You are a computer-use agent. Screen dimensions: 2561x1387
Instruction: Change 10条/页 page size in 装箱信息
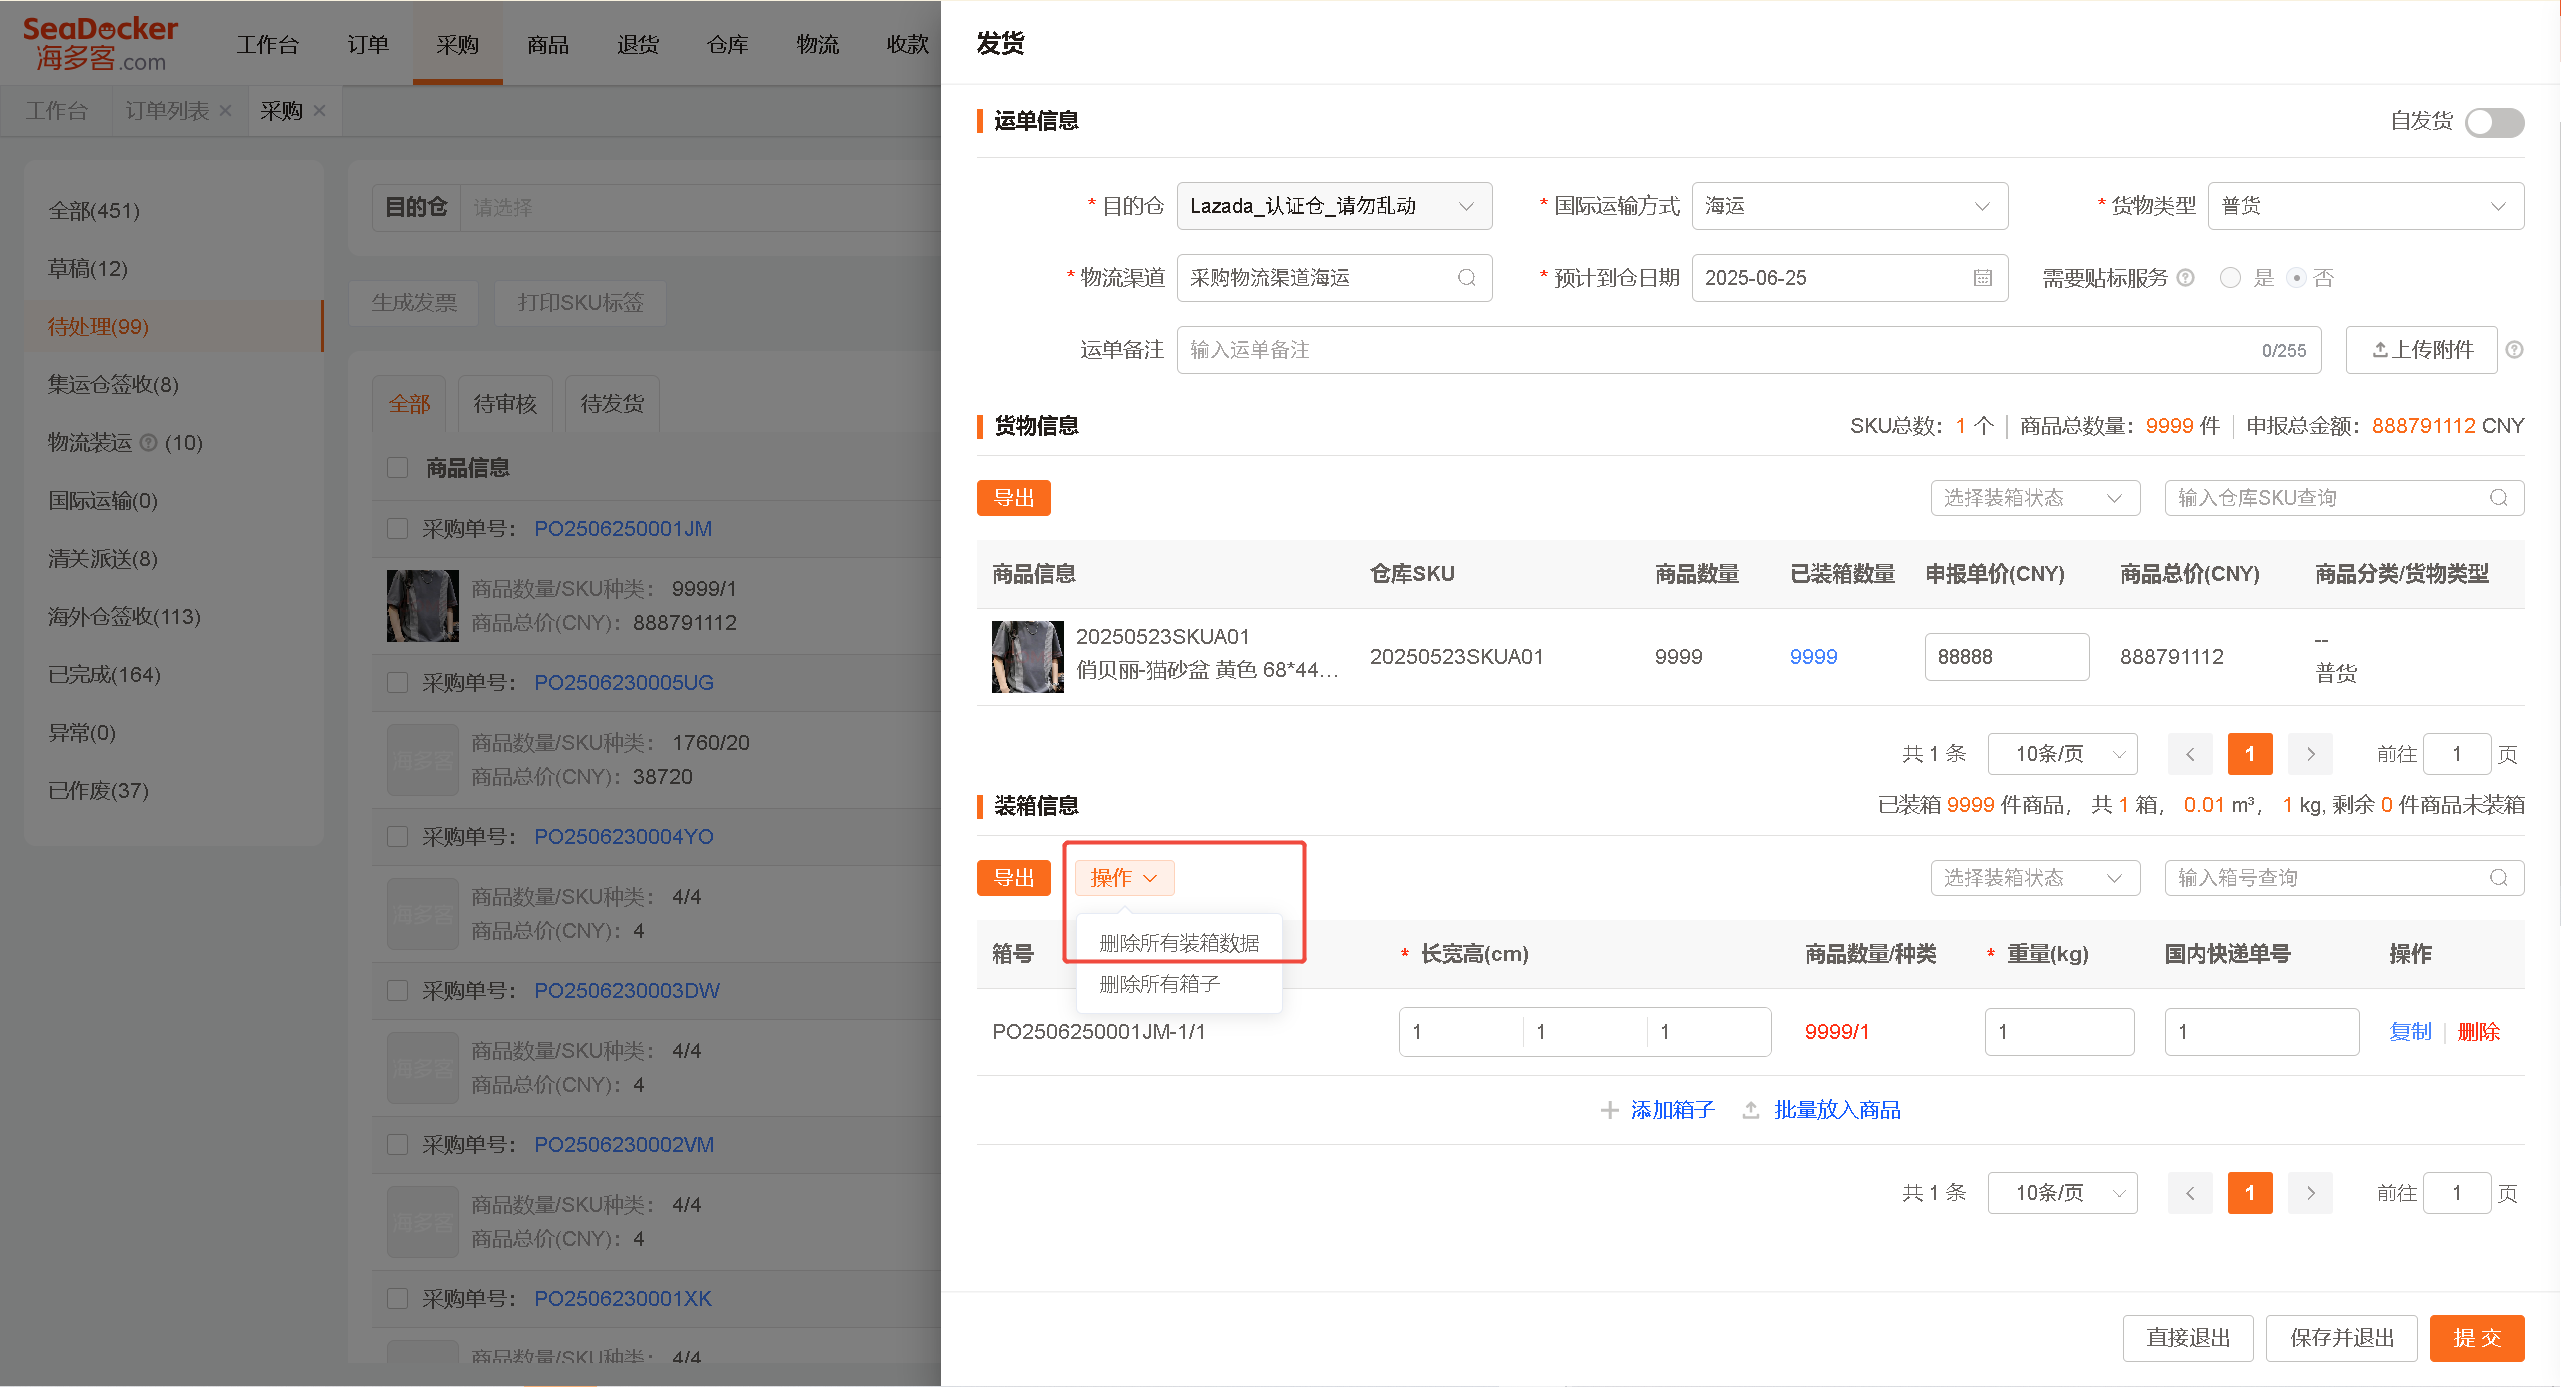(x=2062, y=1193)
